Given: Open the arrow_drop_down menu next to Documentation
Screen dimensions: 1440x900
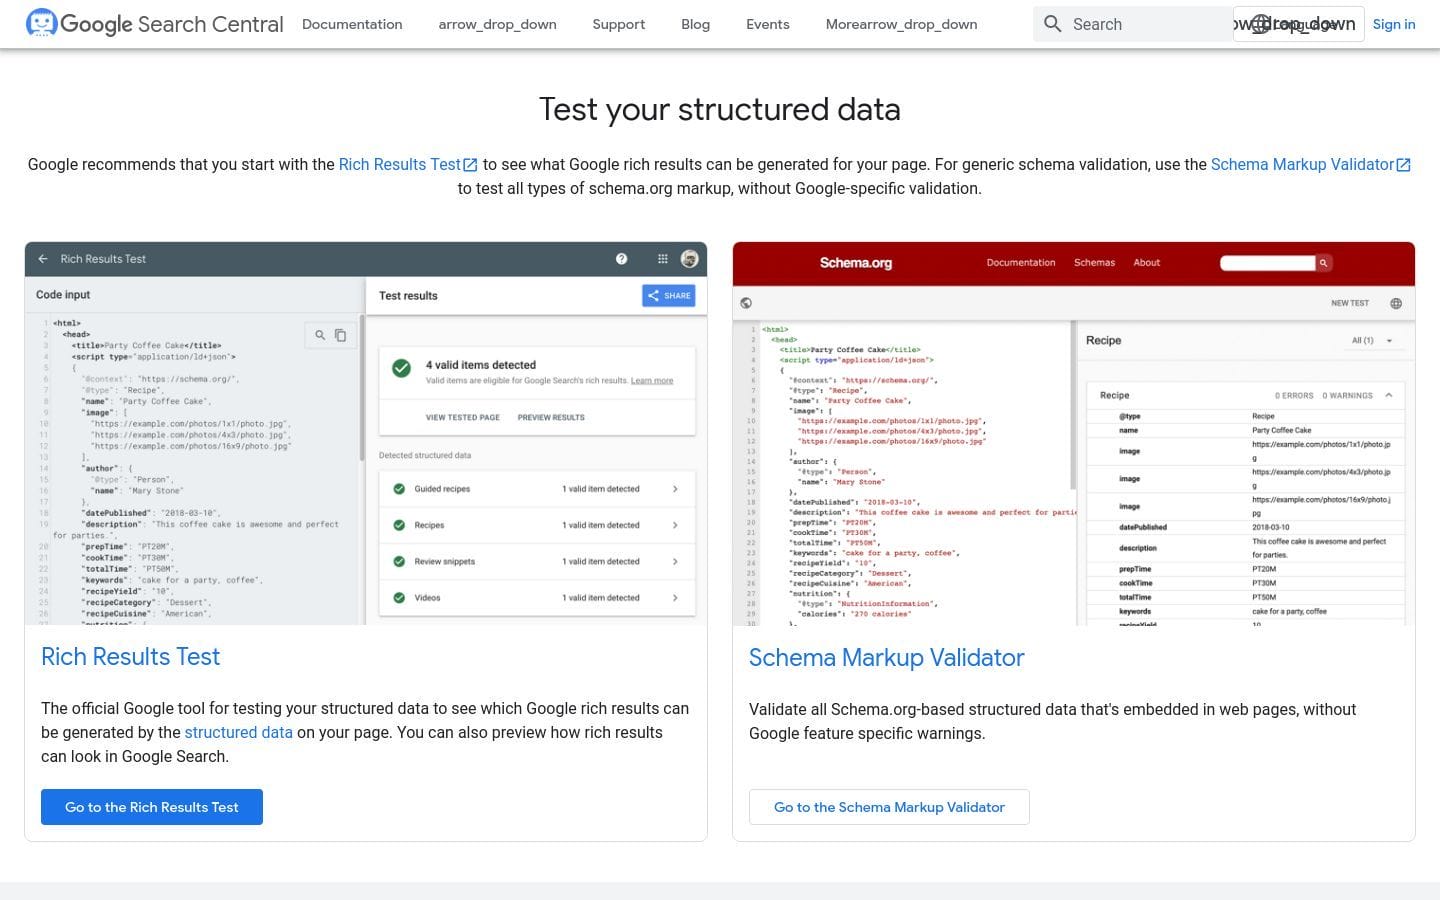Looking at the screenshot, I should (497, 24).
